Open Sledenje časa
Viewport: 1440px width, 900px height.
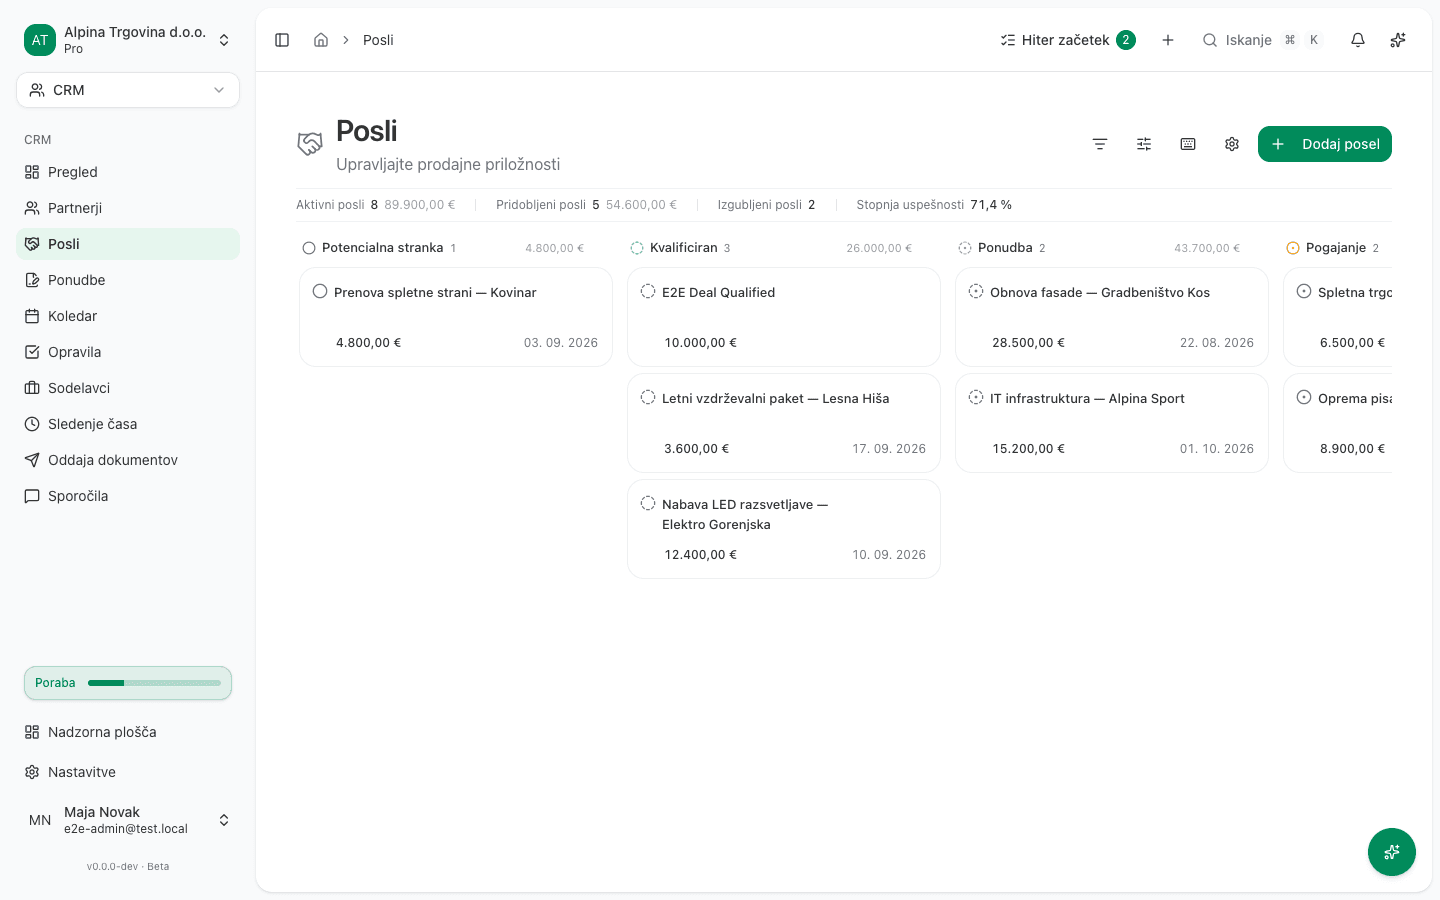pos(128,424)
